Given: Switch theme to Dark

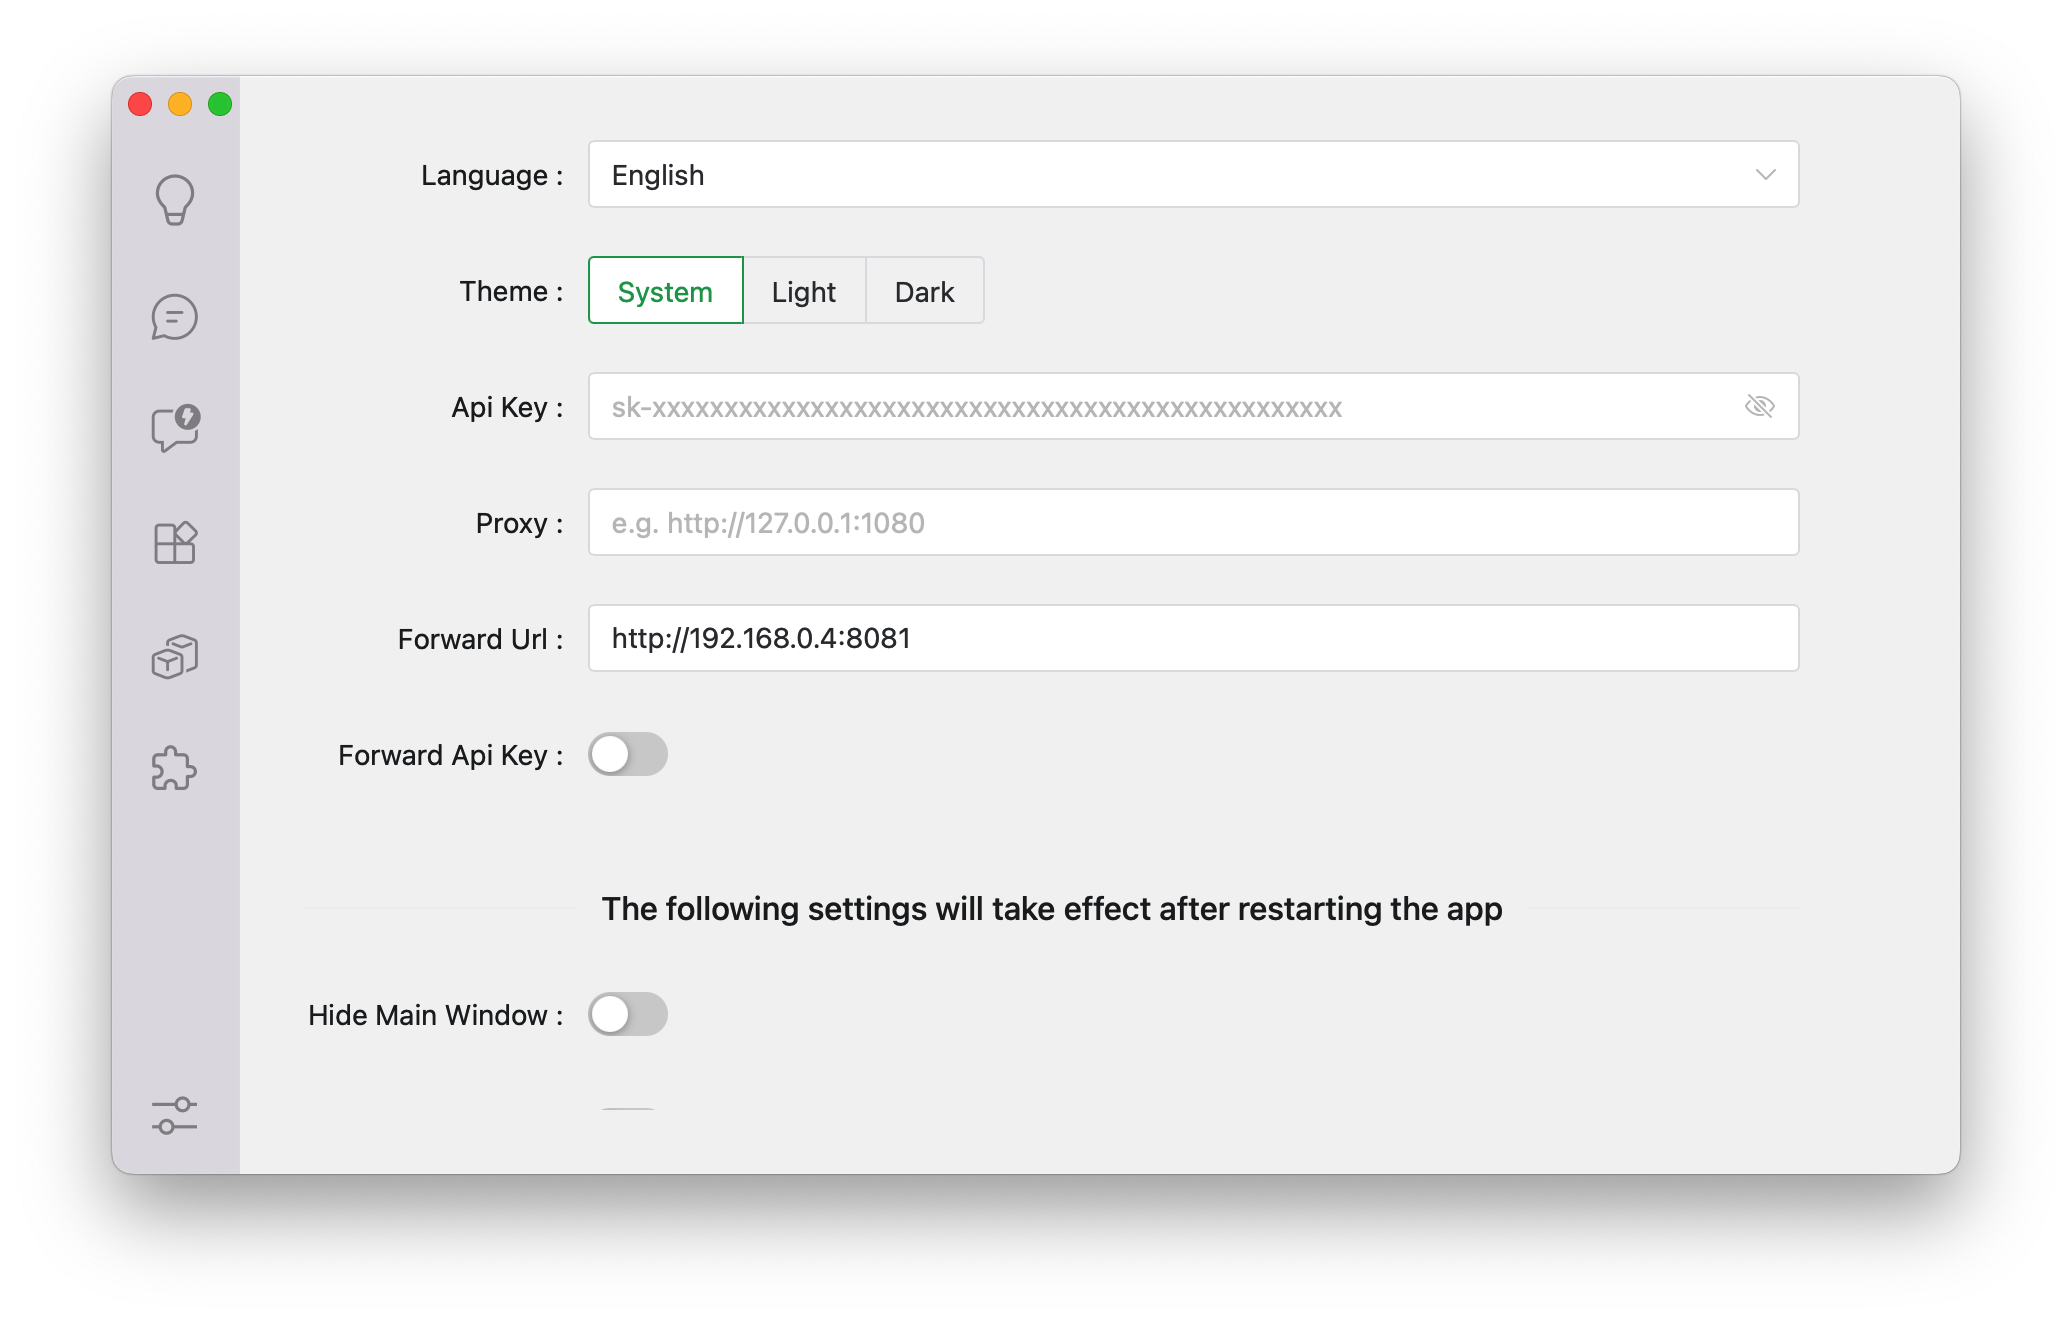Looking at the screenshot, I should [x=924, y=291].
